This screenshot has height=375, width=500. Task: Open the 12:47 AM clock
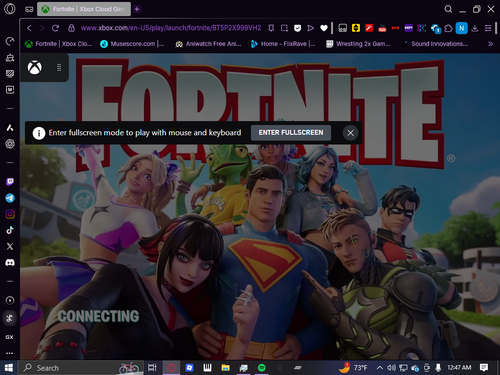459,368
